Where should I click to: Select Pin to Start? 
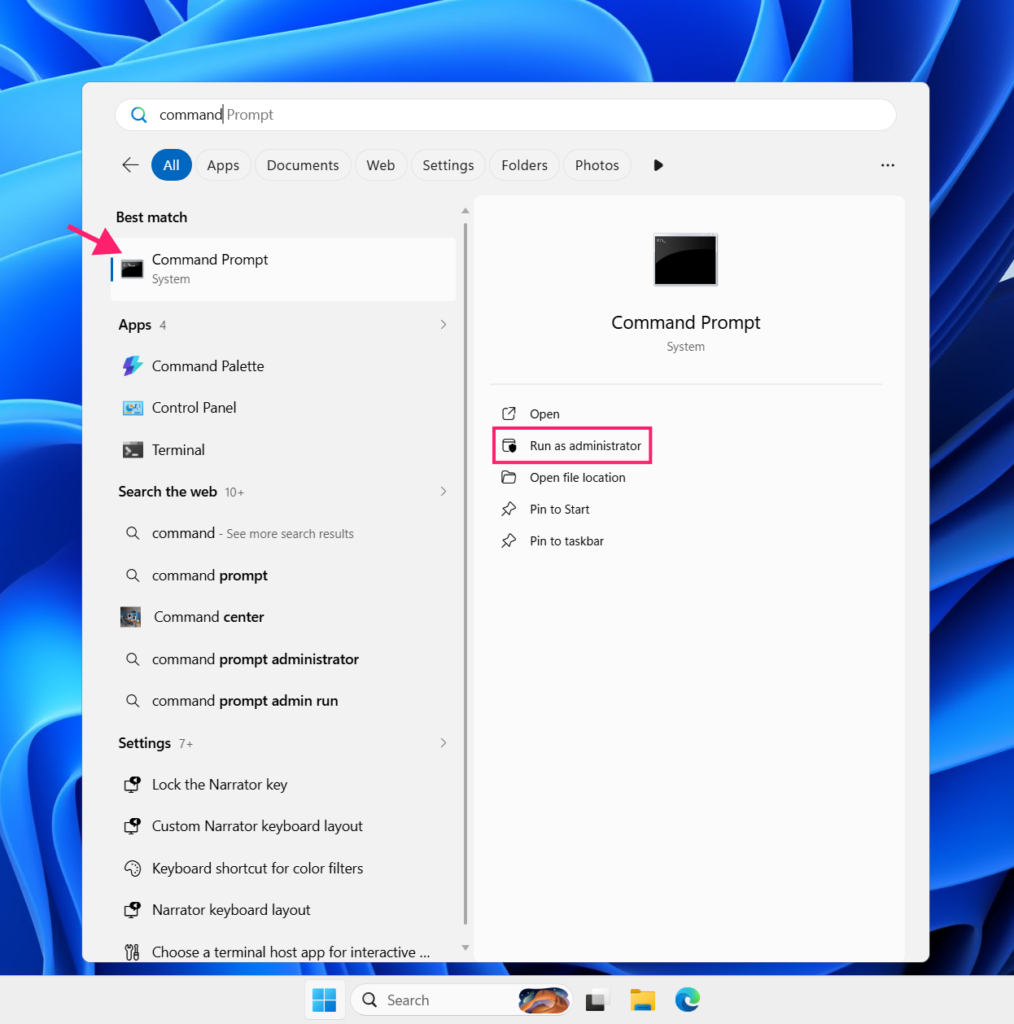(x=559, y=509)
